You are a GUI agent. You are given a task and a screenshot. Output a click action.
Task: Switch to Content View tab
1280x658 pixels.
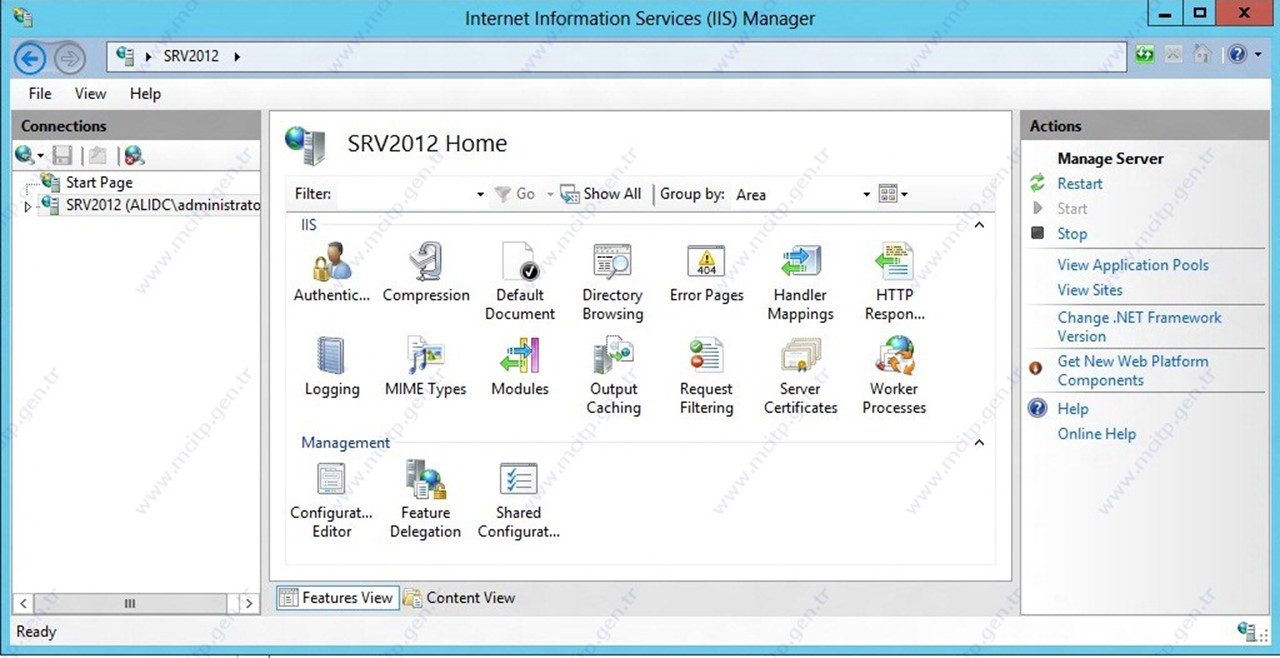pyautogui.click(x=460, y=598)
